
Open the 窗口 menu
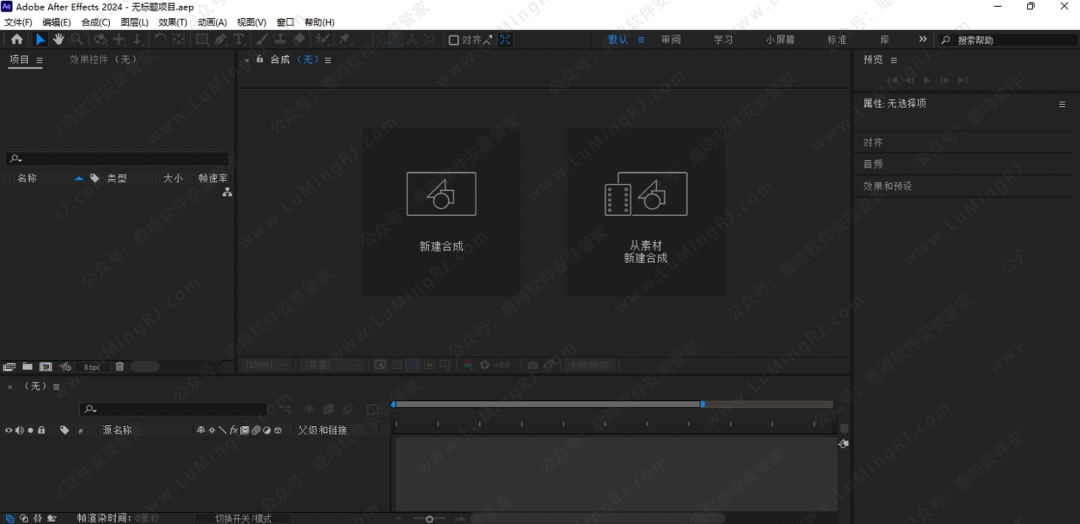[285, 22]
